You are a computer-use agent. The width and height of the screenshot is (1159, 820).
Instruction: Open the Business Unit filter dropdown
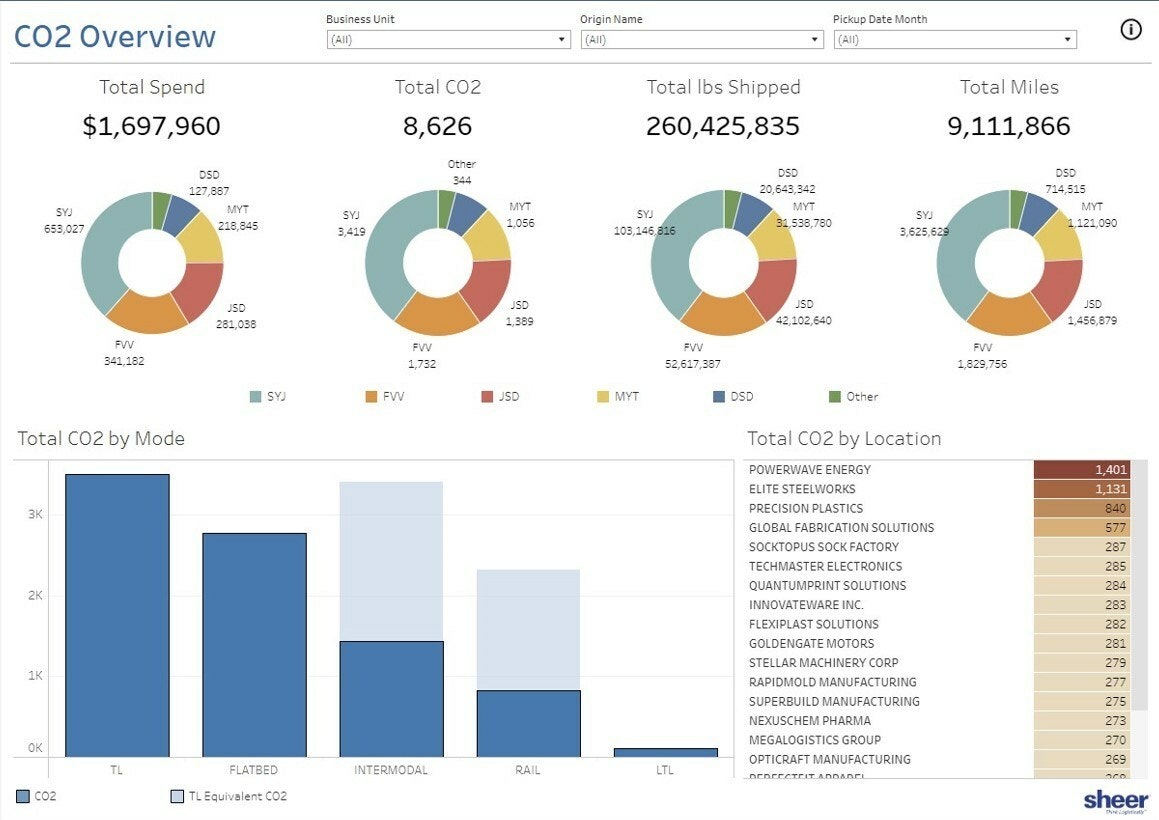point(561,40)
